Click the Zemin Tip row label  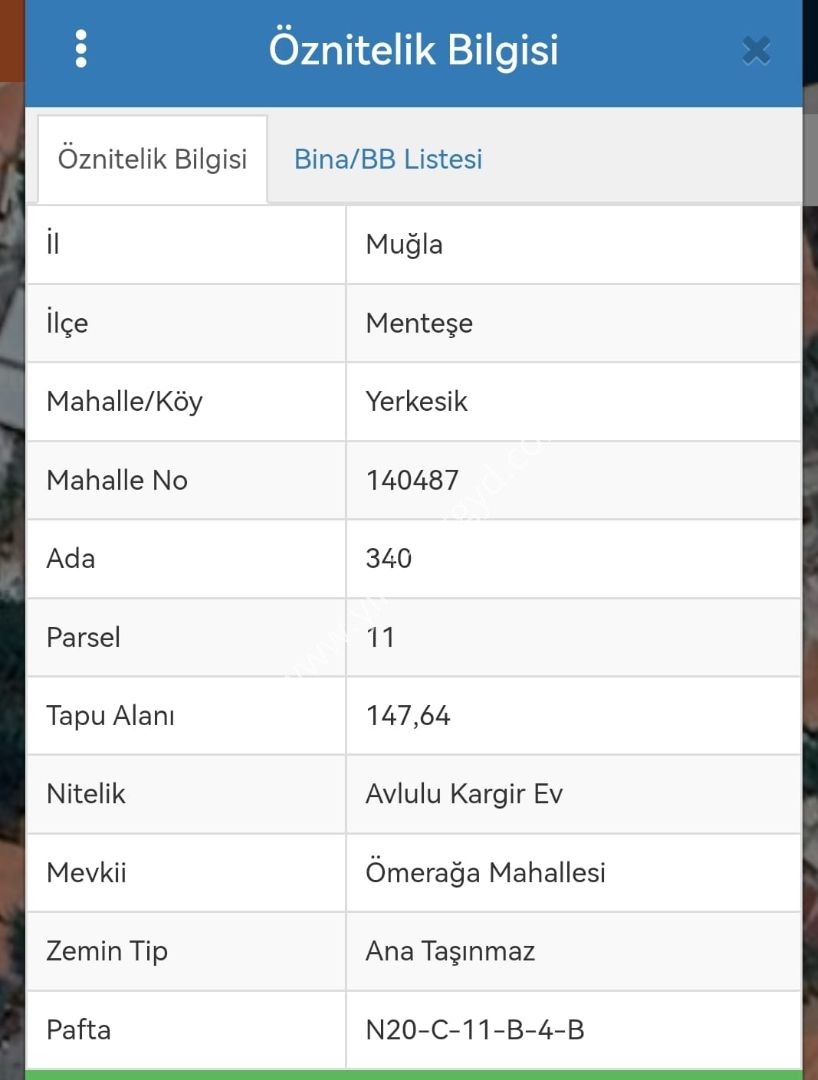[x=107, y=952]
